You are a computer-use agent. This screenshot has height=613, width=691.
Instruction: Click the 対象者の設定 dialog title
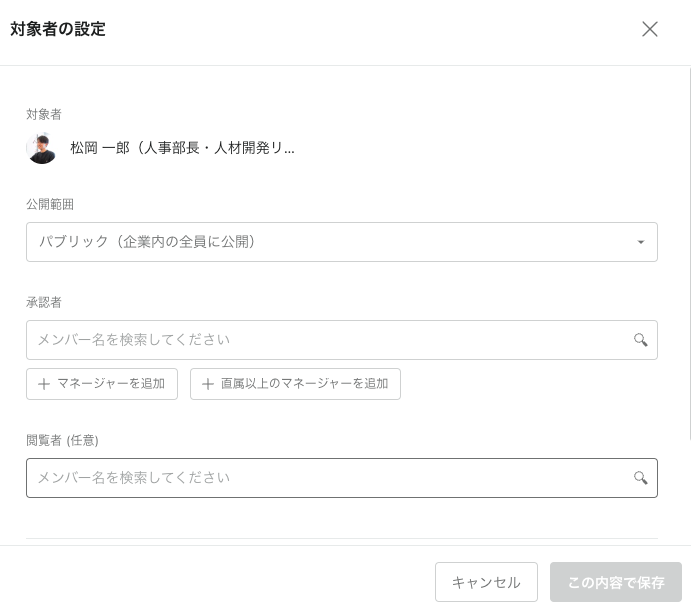58,29
